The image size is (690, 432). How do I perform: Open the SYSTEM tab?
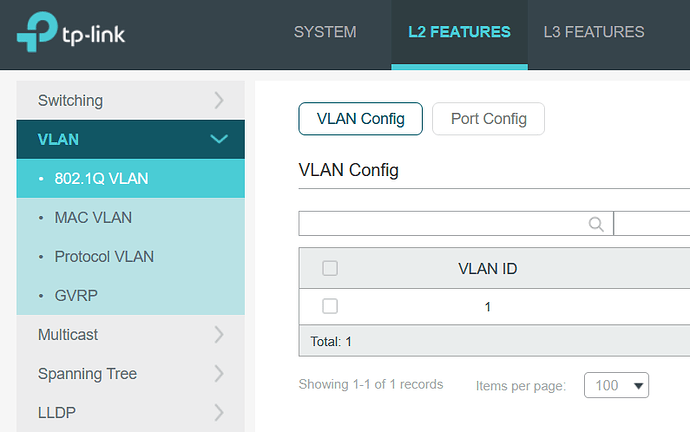point(325,32)
